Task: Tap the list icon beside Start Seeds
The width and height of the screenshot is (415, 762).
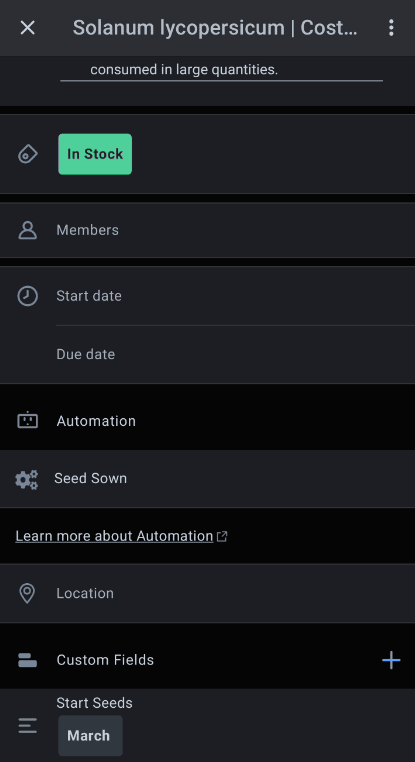Action: [28, 727]
